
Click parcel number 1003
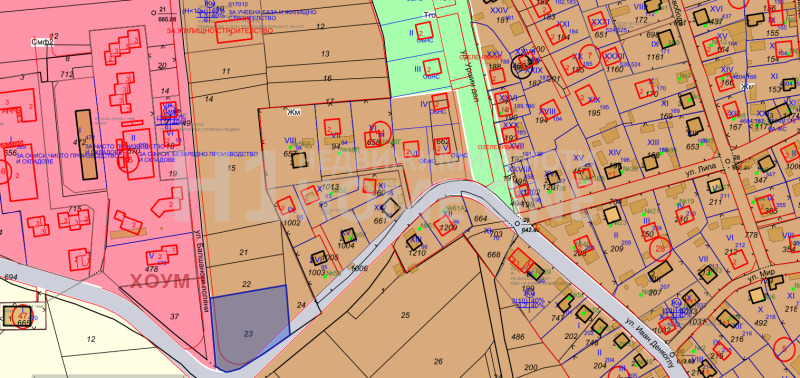coord(317,273)
